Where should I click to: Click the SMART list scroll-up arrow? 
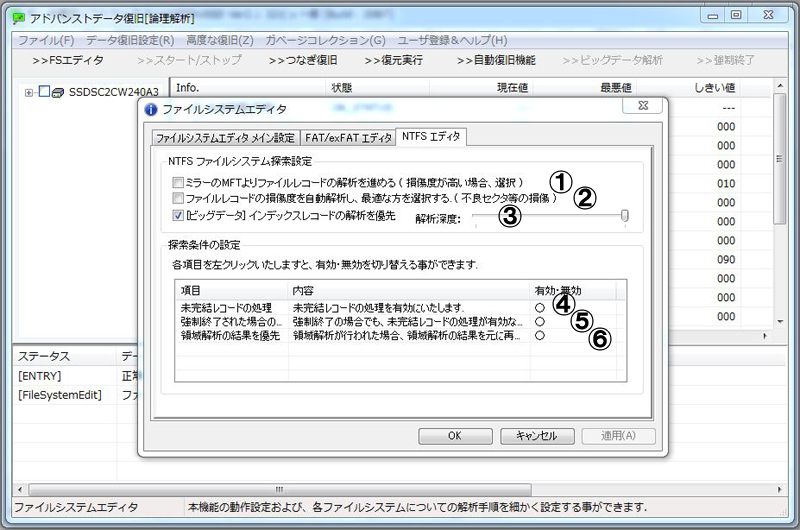coord(780,85)
